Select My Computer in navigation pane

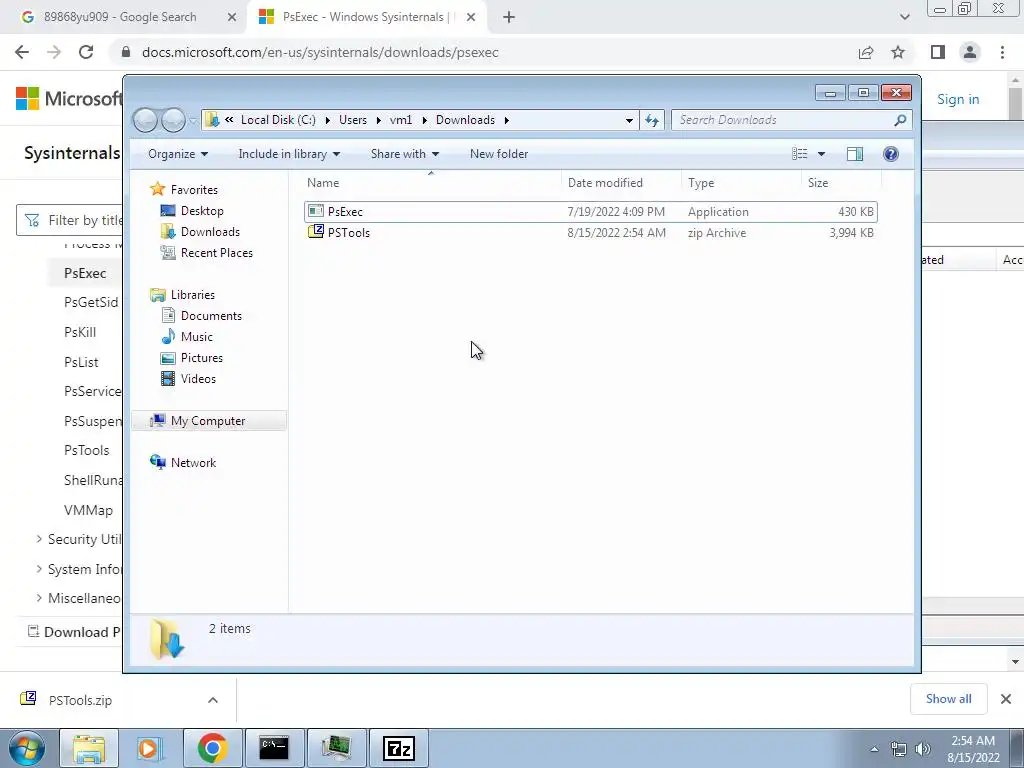coord(208,421)
